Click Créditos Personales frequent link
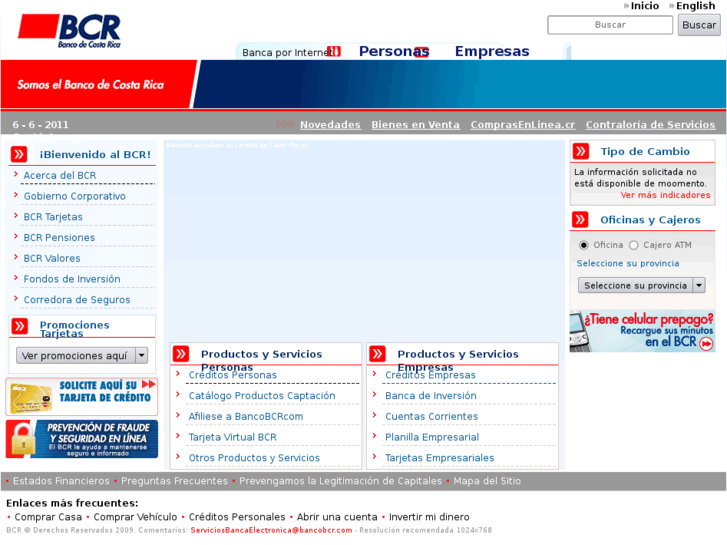This screenshot has width=727, height=545. [236, 517]
